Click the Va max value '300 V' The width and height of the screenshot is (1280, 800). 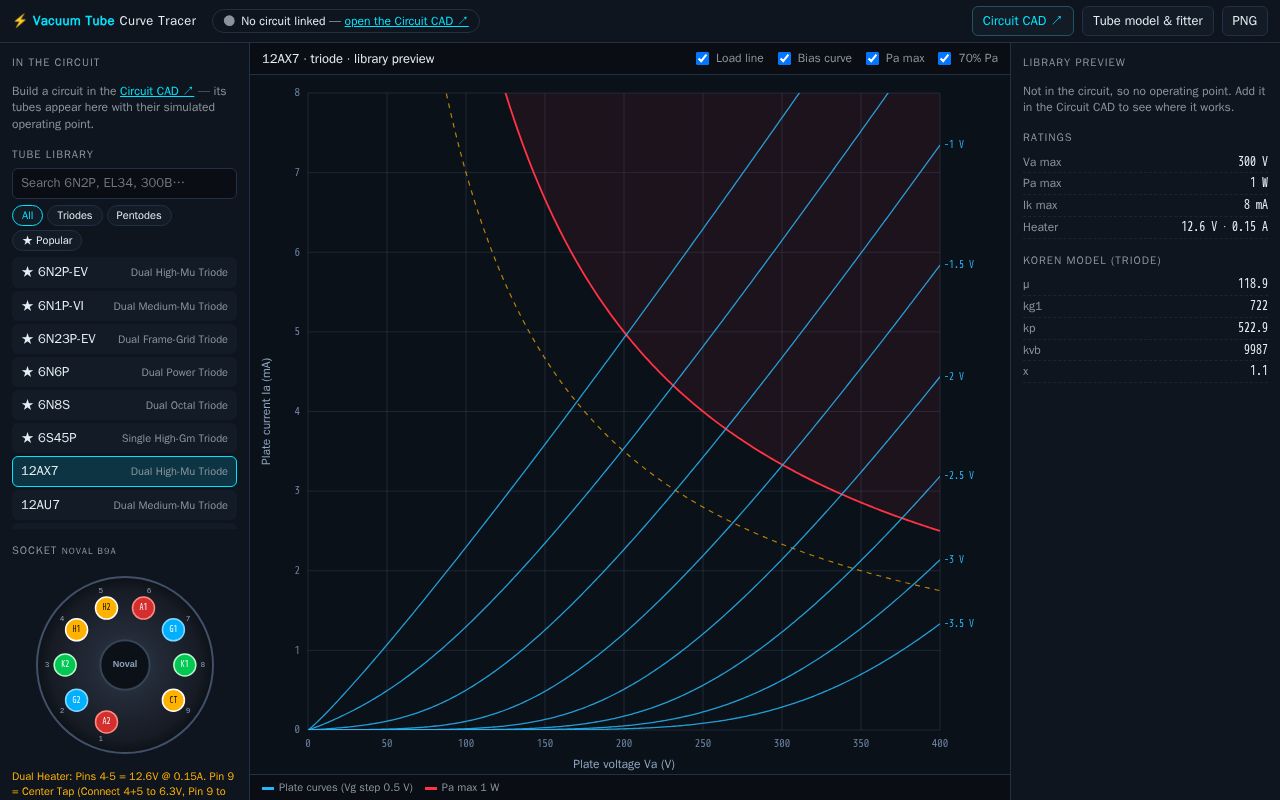click(1253, 162)
